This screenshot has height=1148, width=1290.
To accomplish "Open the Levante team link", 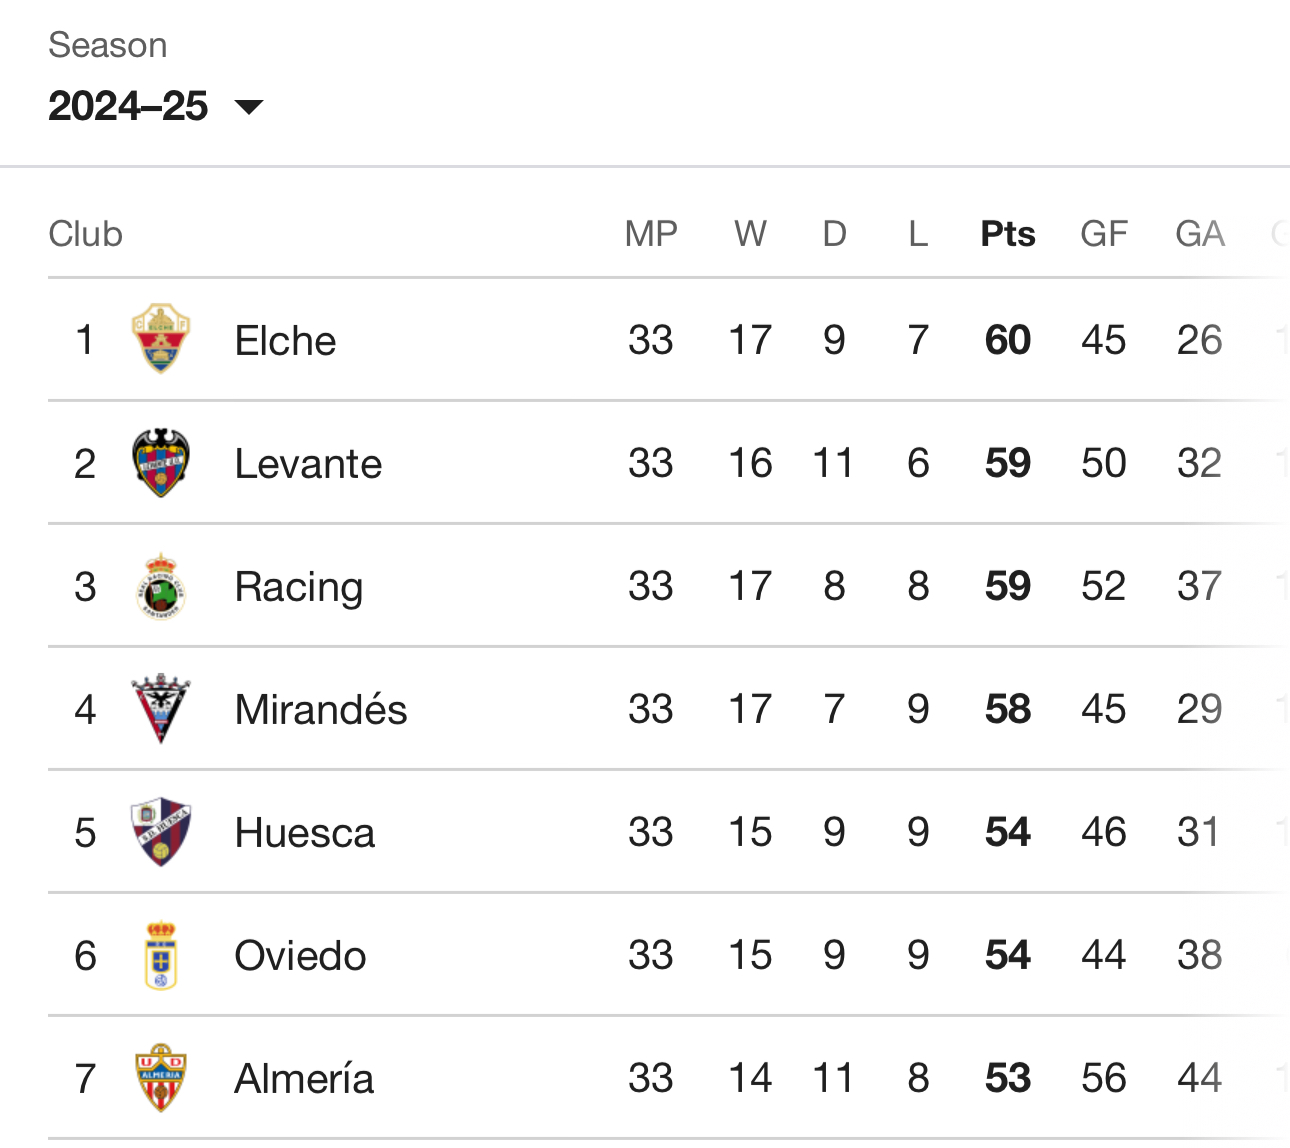I will point(308,464).
